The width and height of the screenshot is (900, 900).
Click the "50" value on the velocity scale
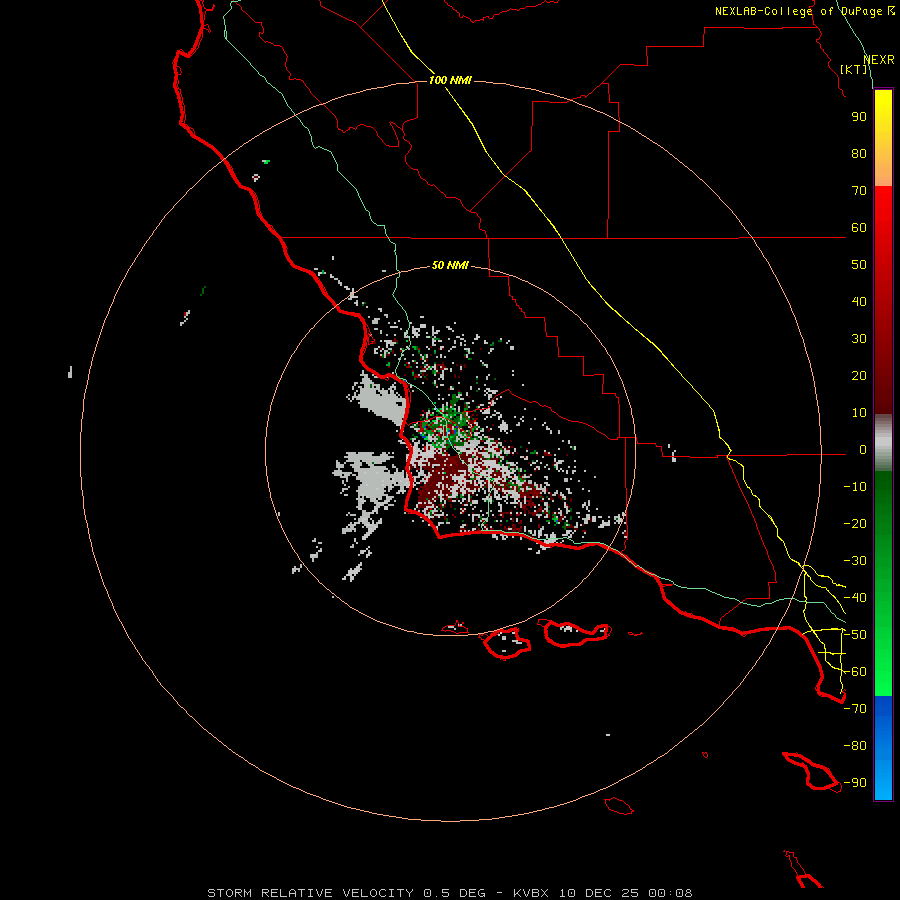859,265
